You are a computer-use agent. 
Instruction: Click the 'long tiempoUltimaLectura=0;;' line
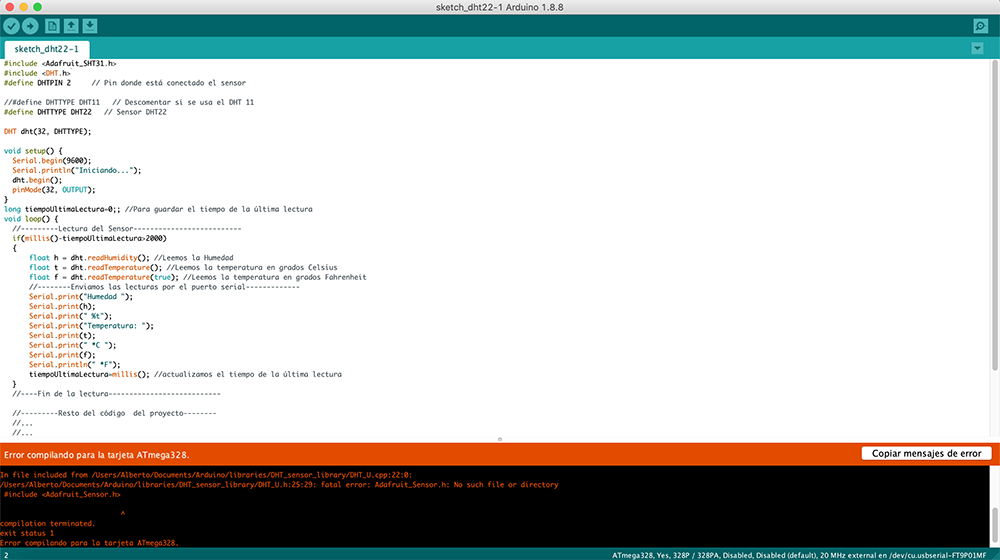(158, 209)
